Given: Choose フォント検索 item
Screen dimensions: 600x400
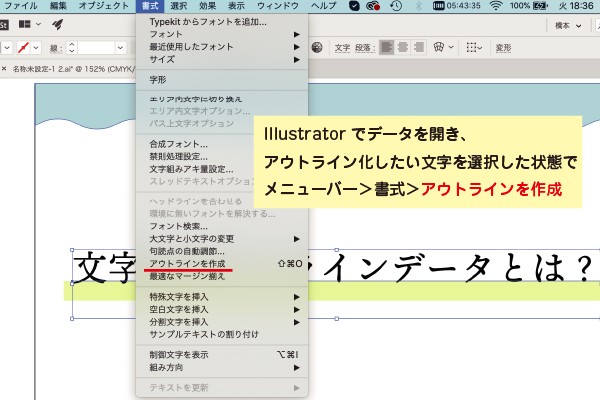Looking at the screenshot, I should click(222, 226).
